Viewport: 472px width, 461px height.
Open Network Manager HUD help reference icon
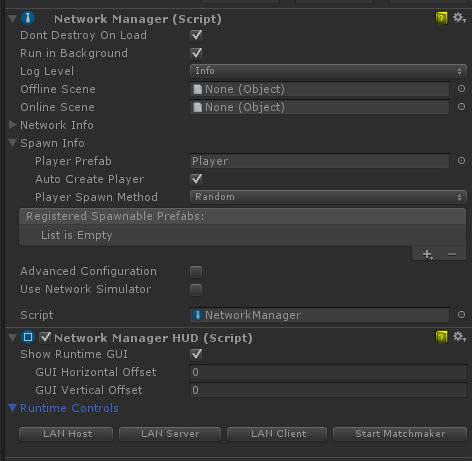pyautogui.click(x=441, y=337)
